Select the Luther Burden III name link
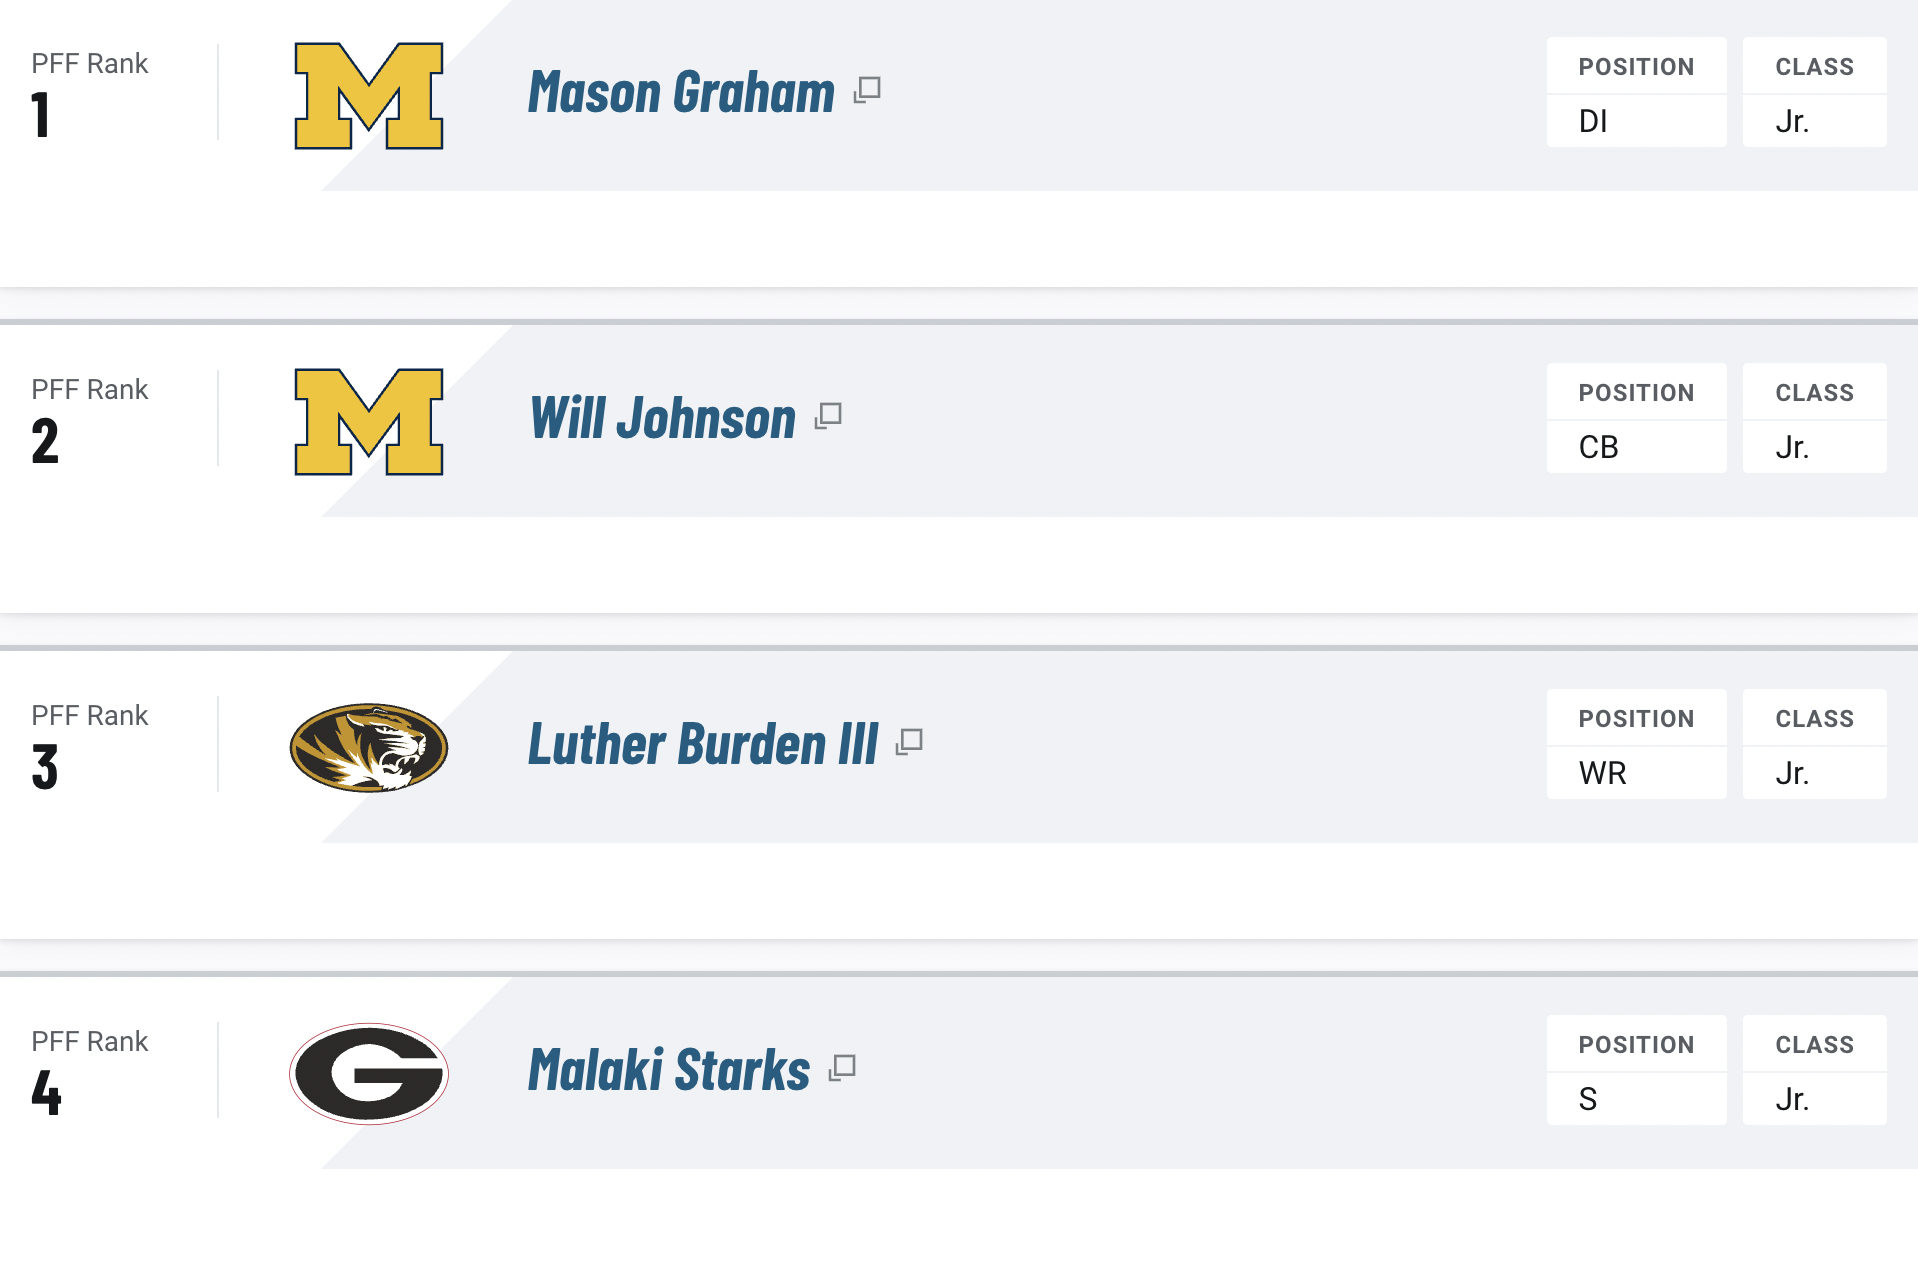Screen dimensions: 1918x1264 tap(703, 745)
